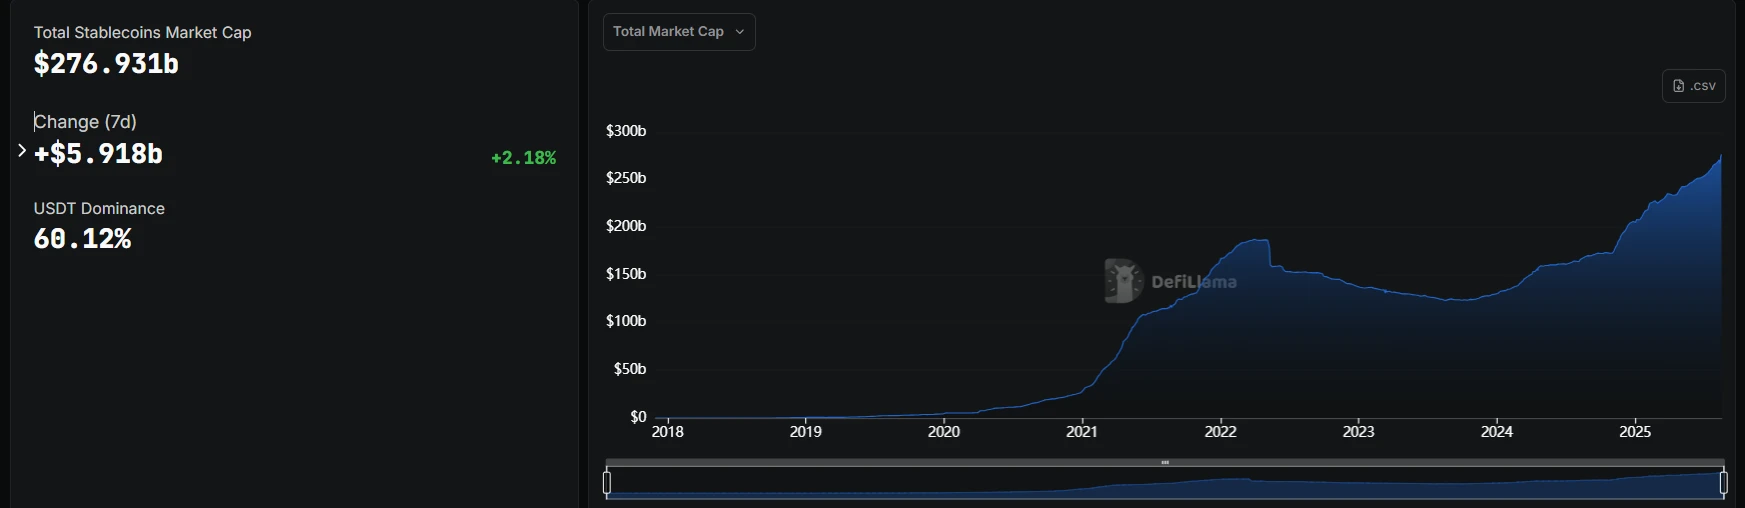Click the file icon in the .csv button
The width and height of the screenshot is (1745, 508).
point(1679,86)
